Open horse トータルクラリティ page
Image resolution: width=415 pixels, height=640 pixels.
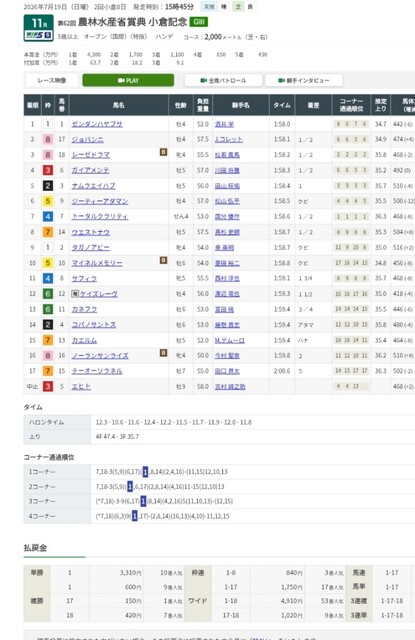pyautogui.click(x=100, y=217)
